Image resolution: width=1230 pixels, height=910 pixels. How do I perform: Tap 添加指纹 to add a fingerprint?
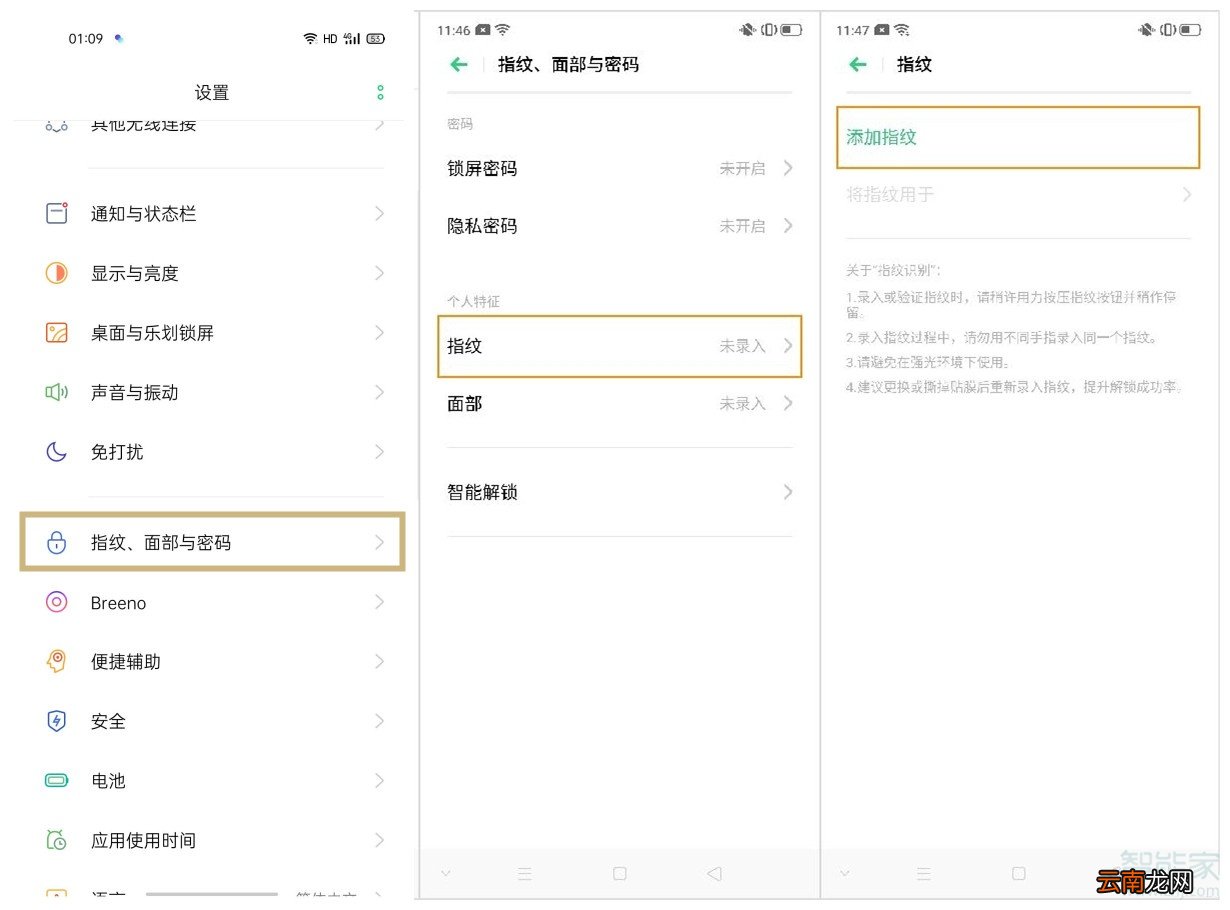1018,137
